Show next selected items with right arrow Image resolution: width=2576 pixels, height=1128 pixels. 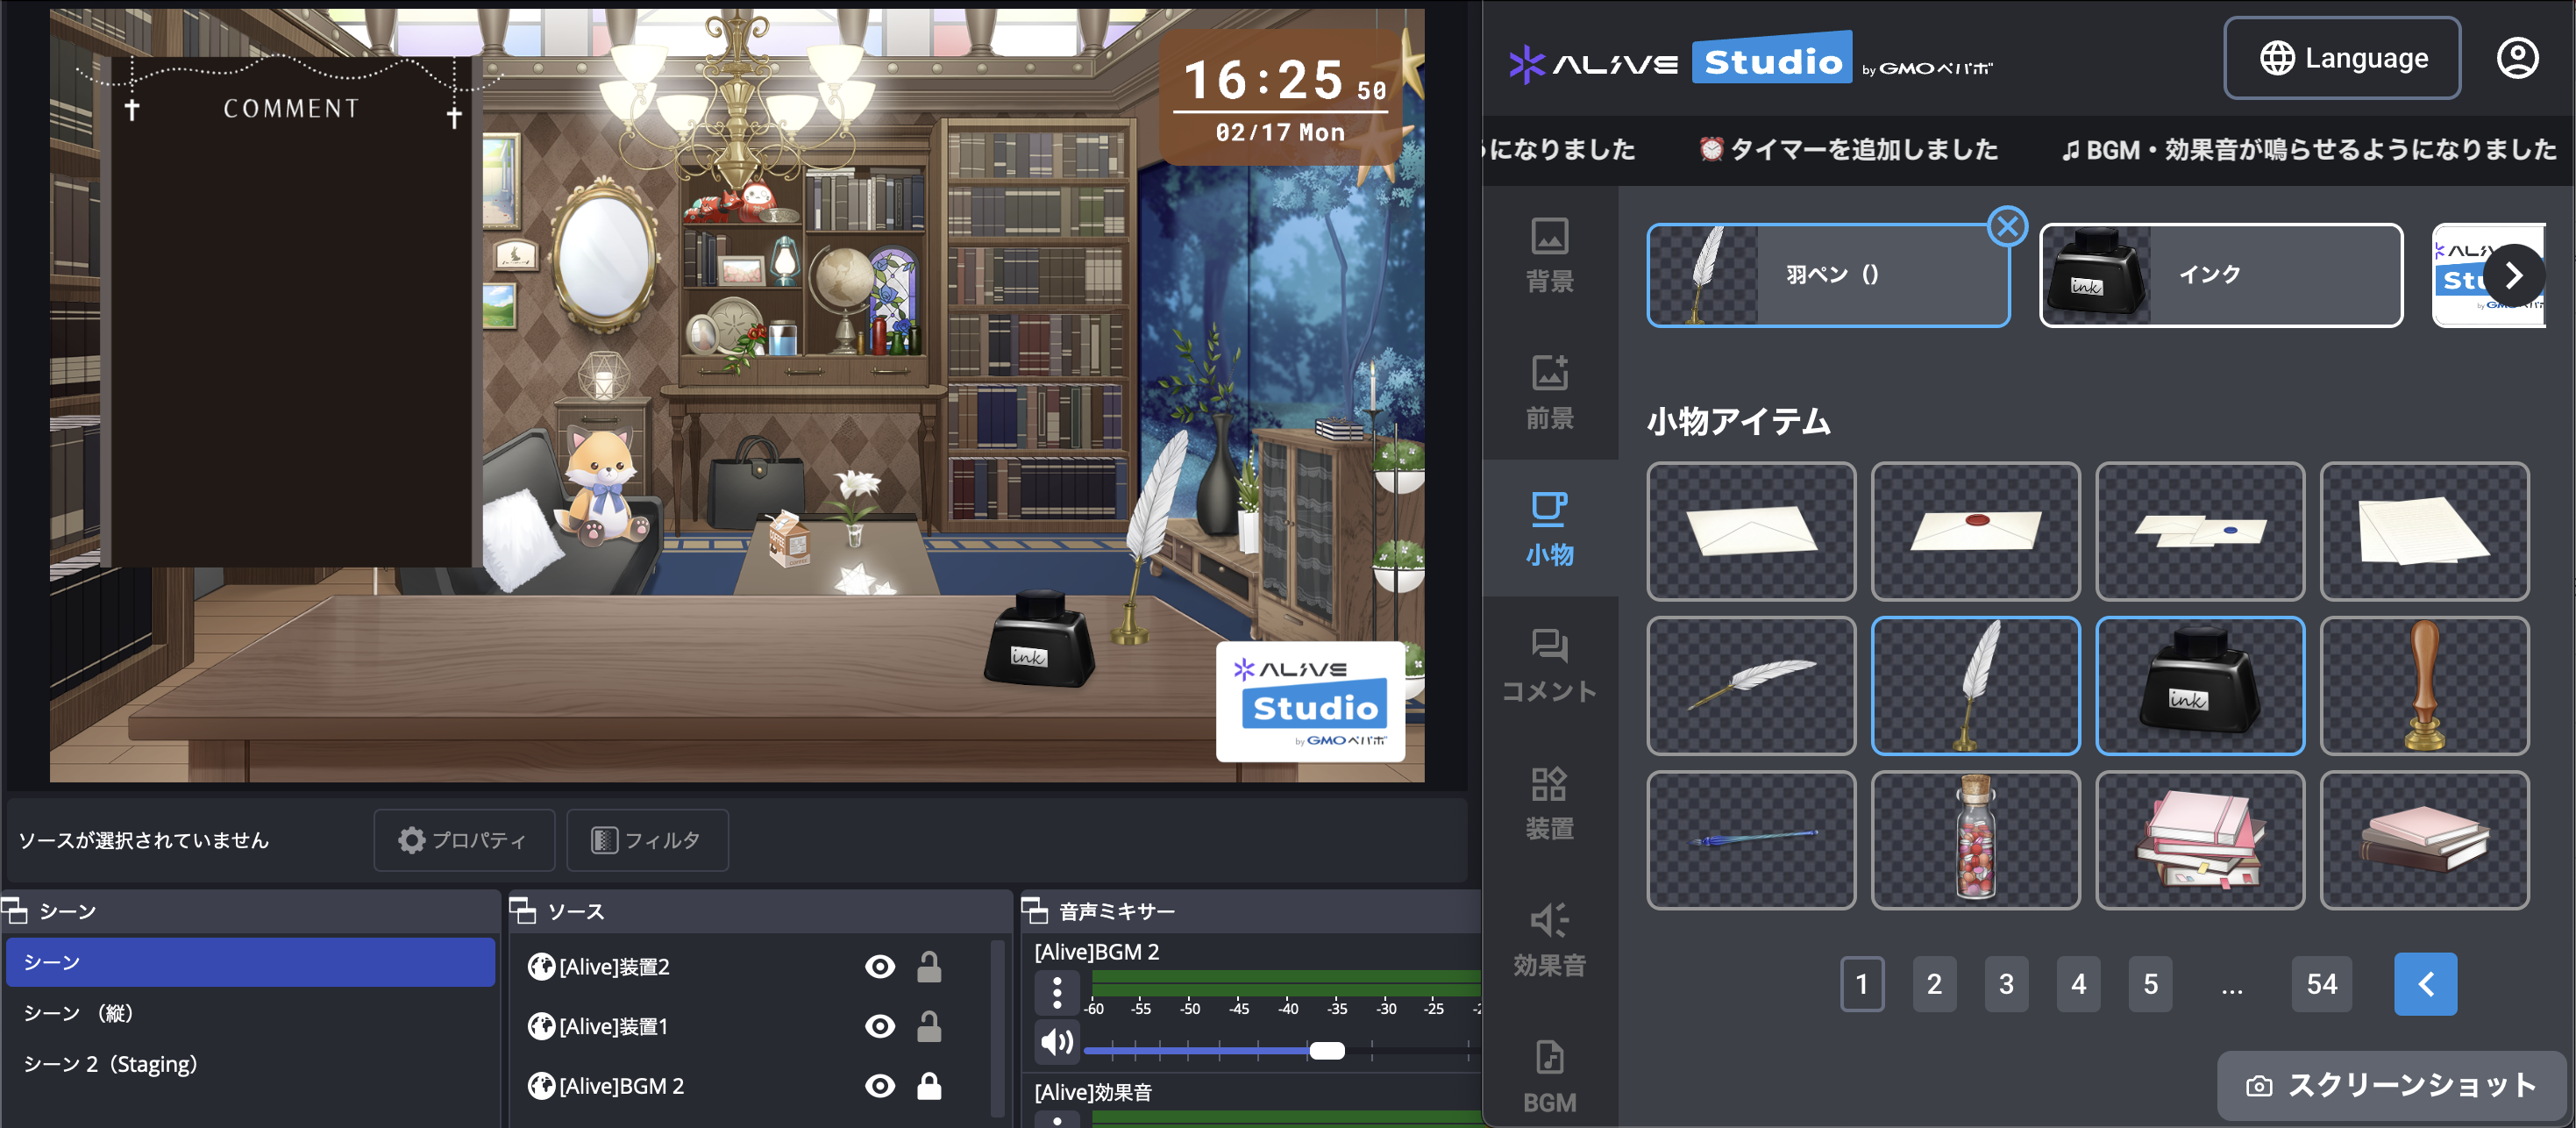(2513, 276)
